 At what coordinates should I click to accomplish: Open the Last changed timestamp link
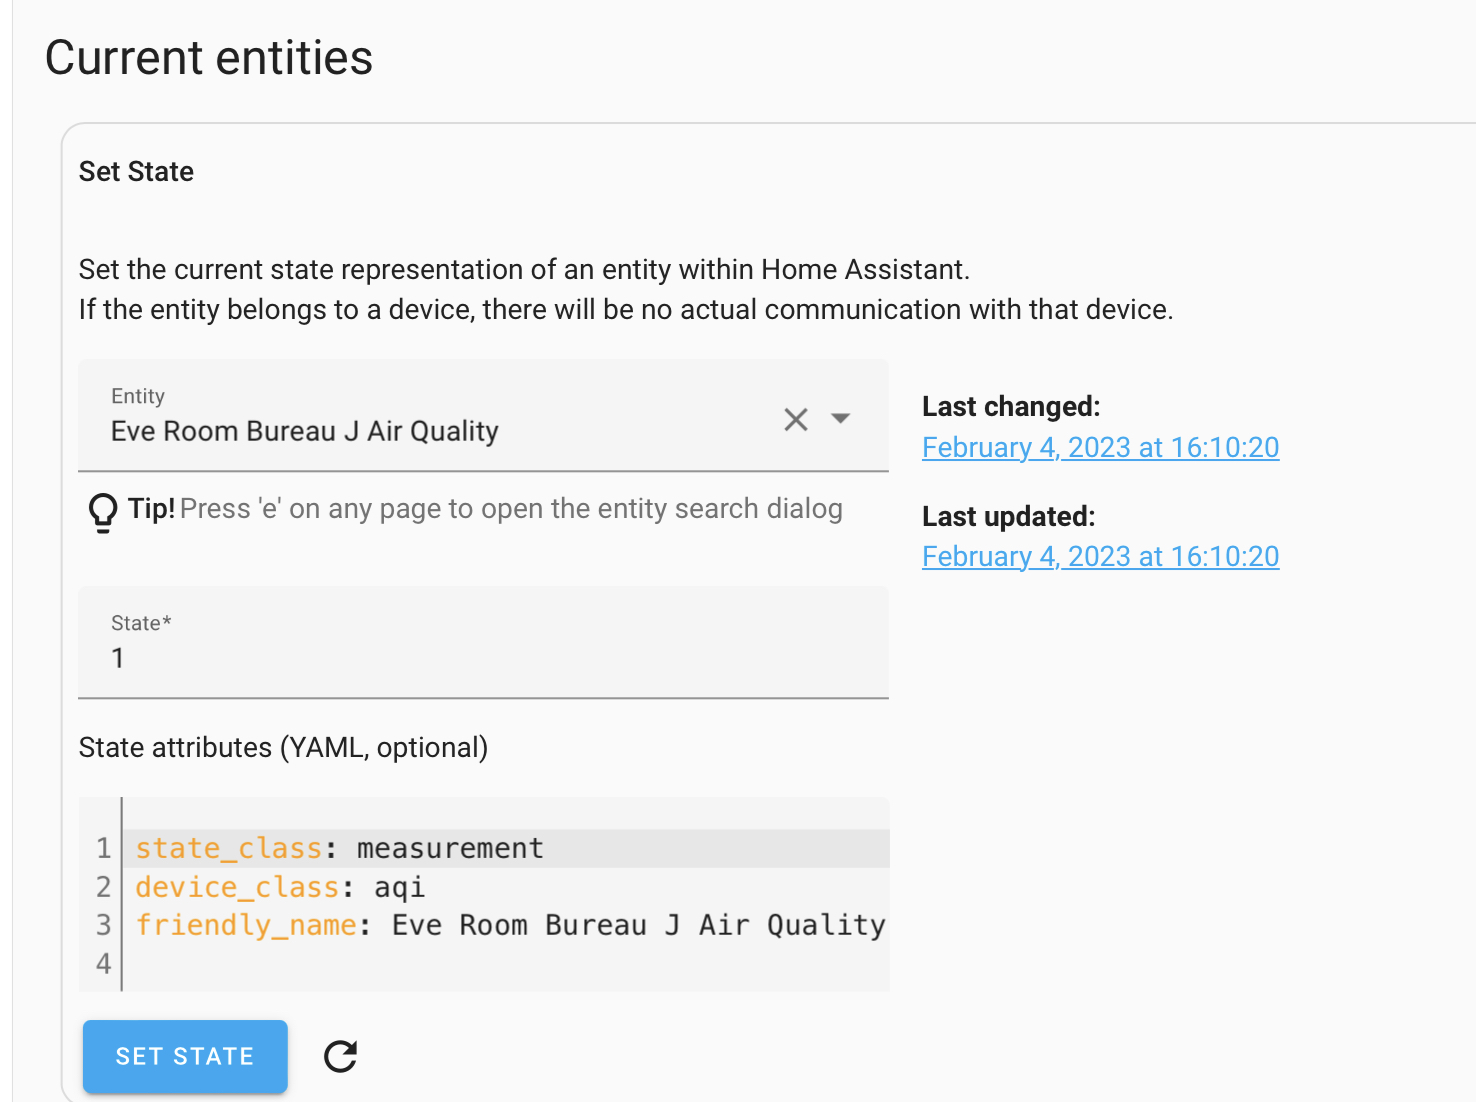[x=1100, y=447]
